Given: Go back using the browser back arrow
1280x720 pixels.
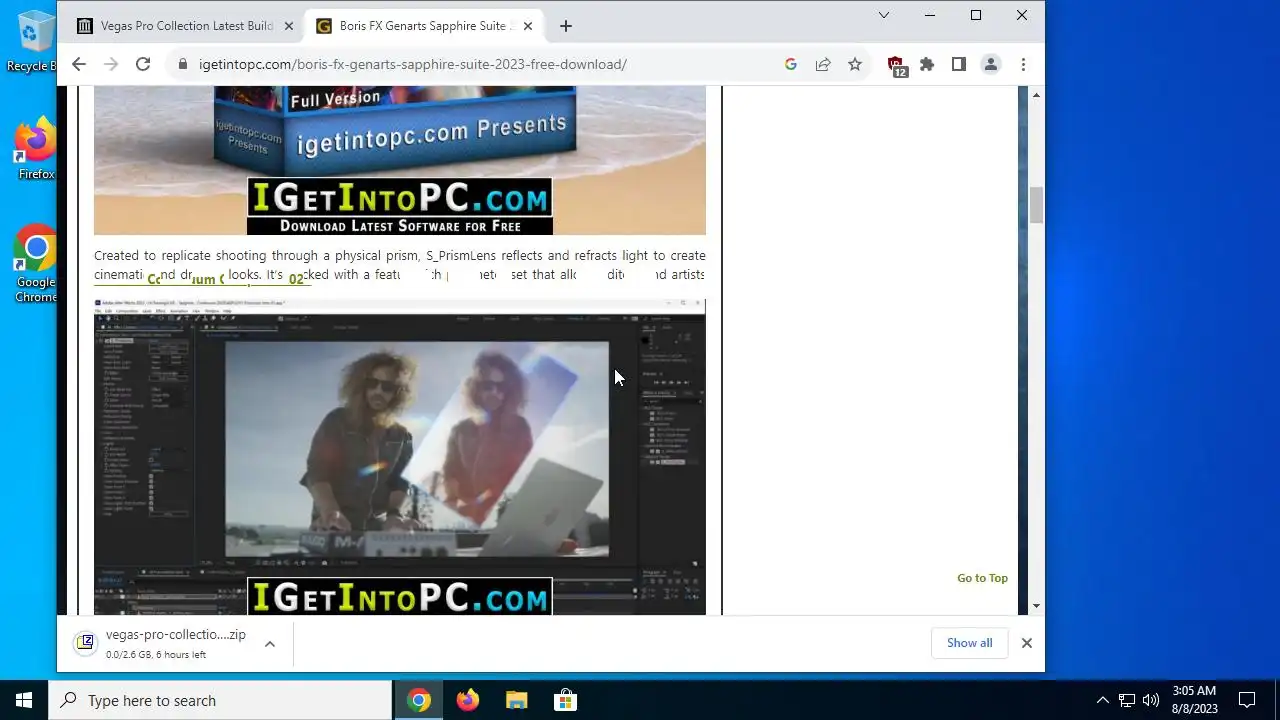Looking at the screenshot, I should click(79, 64).
